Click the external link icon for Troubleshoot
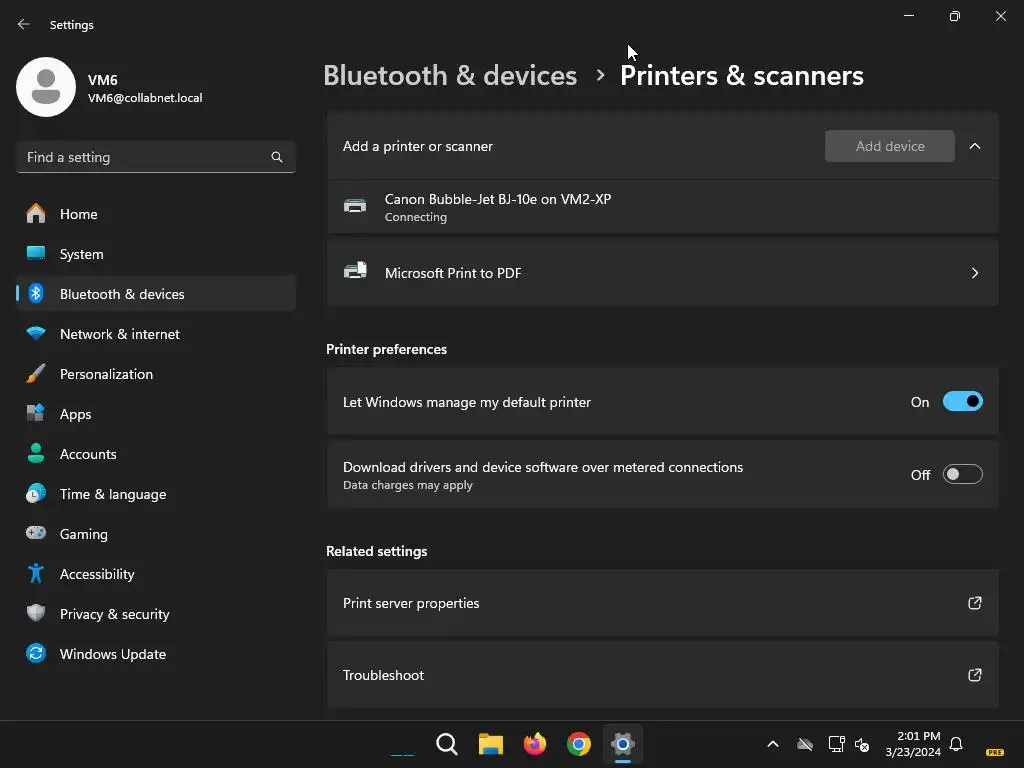The width and height of the screenshot is (1024, 768). pos(974,675)
